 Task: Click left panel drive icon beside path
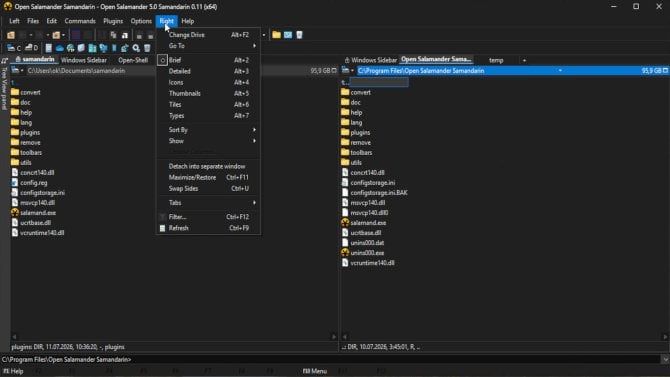coord(15,71)
